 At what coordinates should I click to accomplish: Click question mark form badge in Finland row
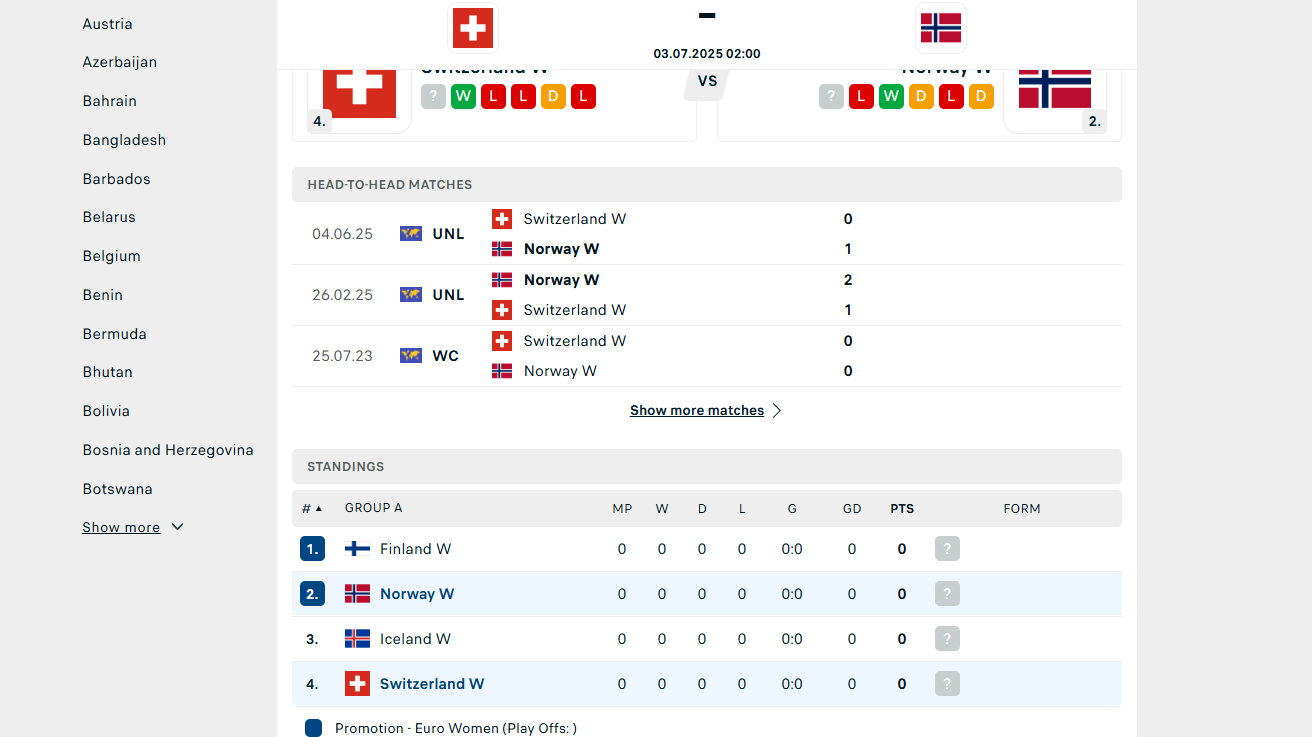pos(947,549)
